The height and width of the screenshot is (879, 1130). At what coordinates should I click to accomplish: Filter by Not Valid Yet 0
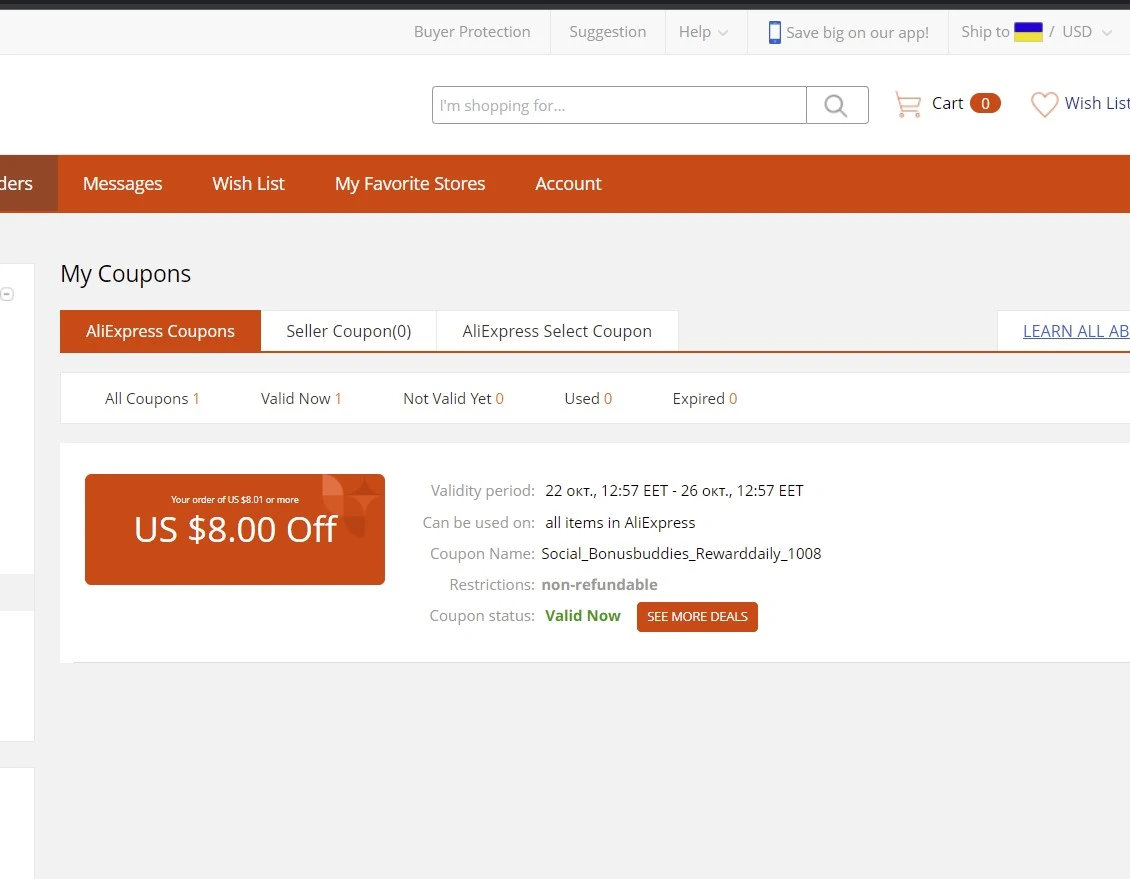tap(453, 398)
